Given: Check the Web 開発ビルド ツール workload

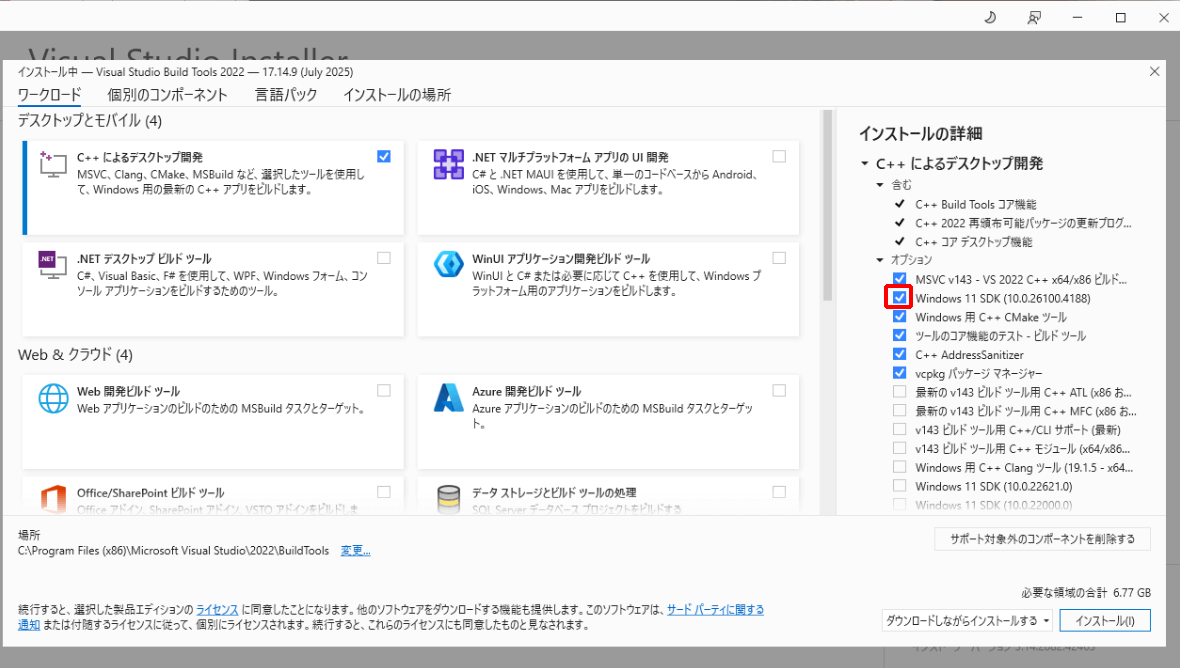Looking at the screenshot, I should point(384,390).
